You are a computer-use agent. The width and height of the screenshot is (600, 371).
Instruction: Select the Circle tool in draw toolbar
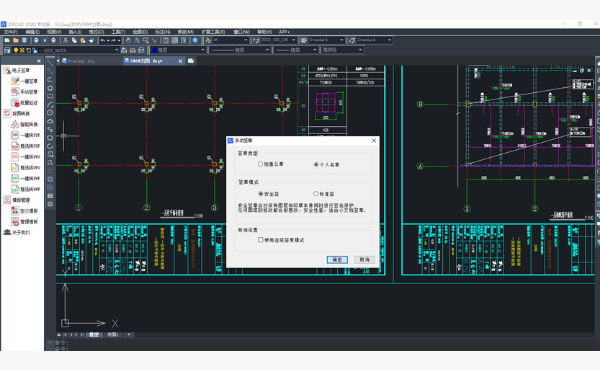tap(50, 113)
